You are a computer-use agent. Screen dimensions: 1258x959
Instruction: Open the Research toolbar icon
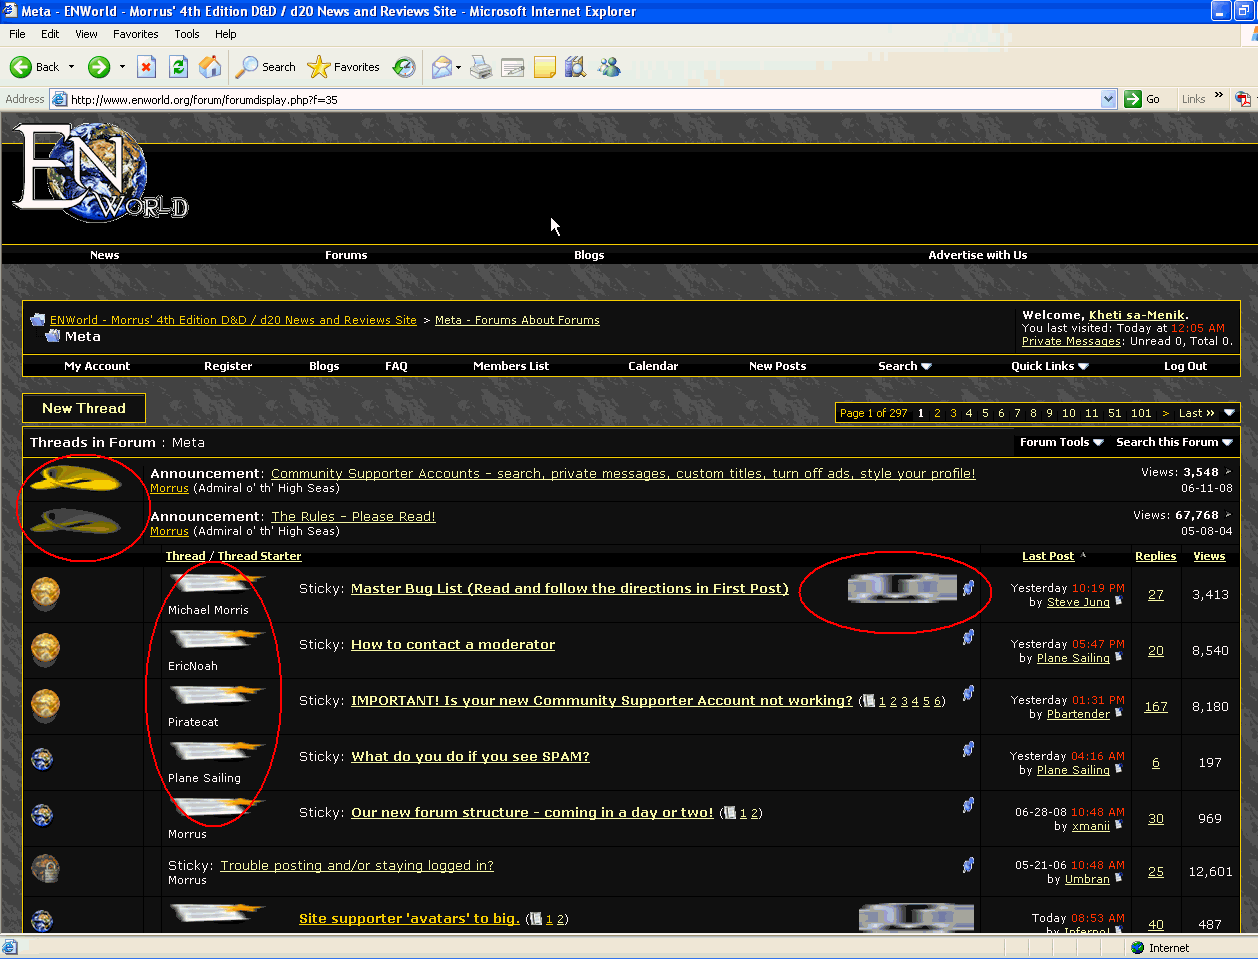click(x=575, y=67)
